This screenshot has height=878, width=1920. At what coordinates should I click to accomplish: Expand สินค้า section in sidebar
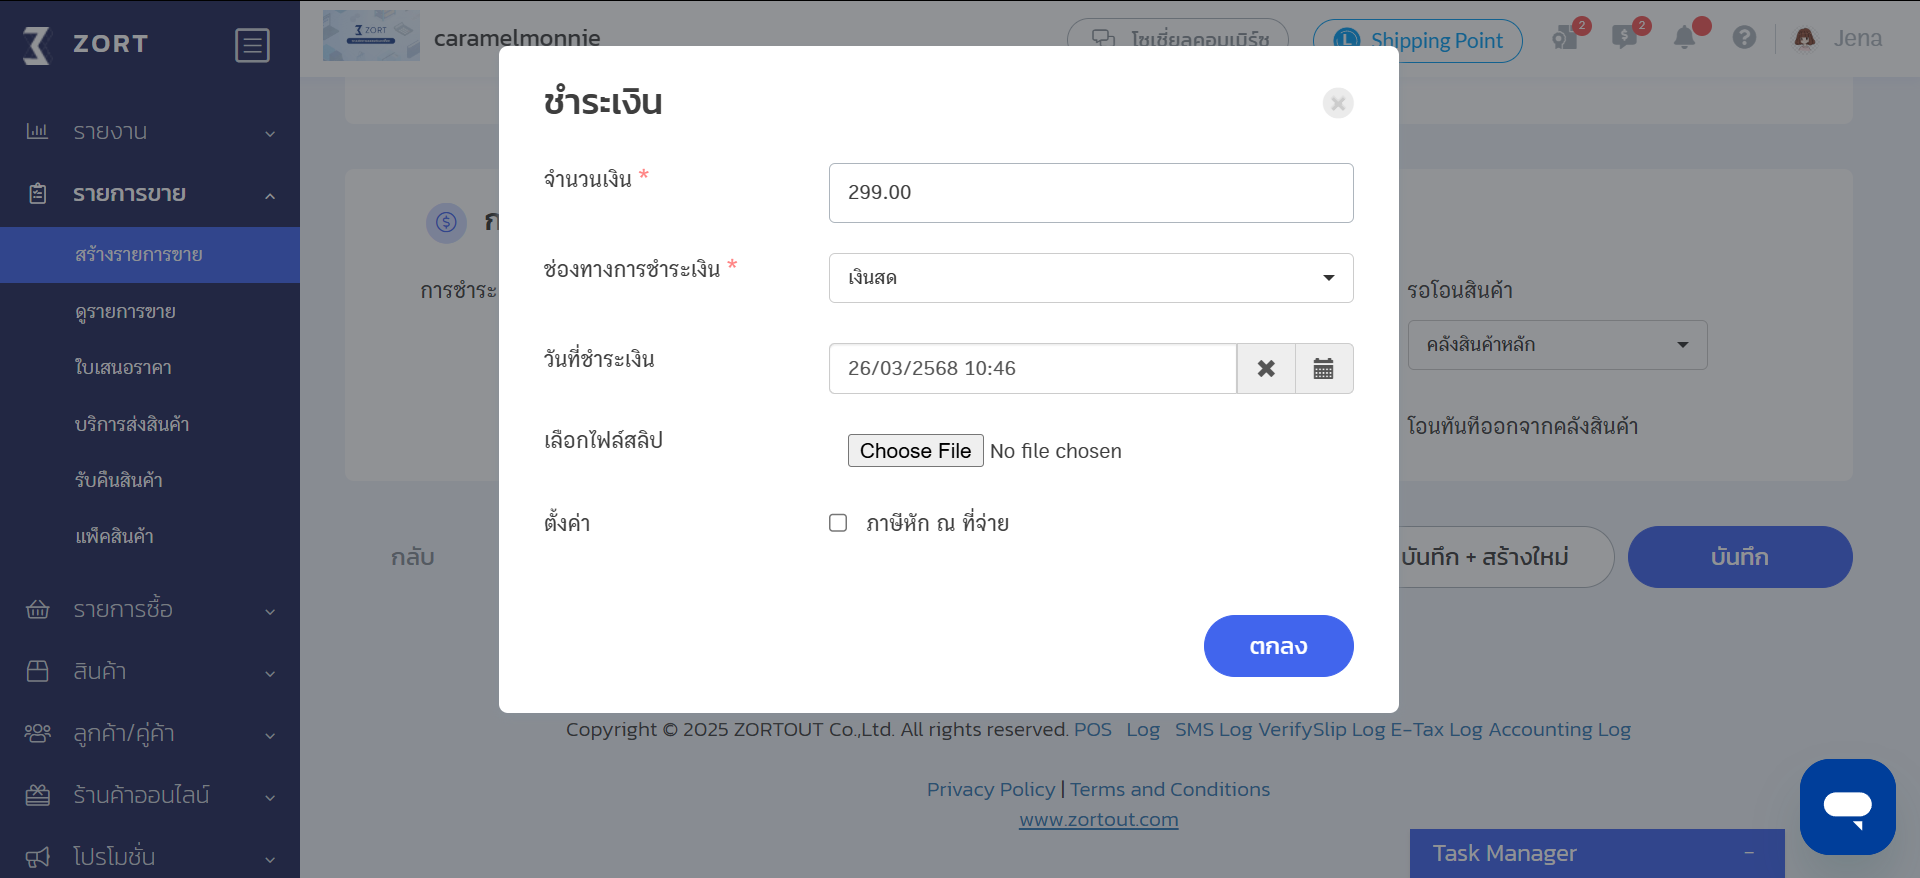pos(150,671)
